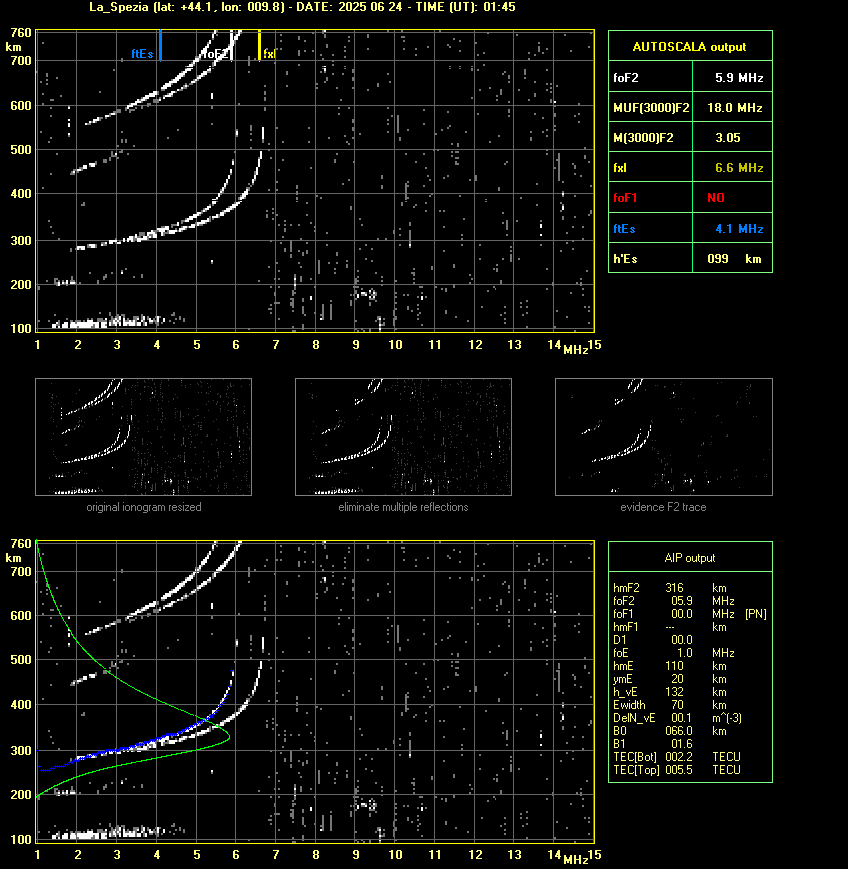Viewport: 848px width, 869px height.
Task: Click the 'original ionogram resized' thumbnail
Action: coord(144,437)
